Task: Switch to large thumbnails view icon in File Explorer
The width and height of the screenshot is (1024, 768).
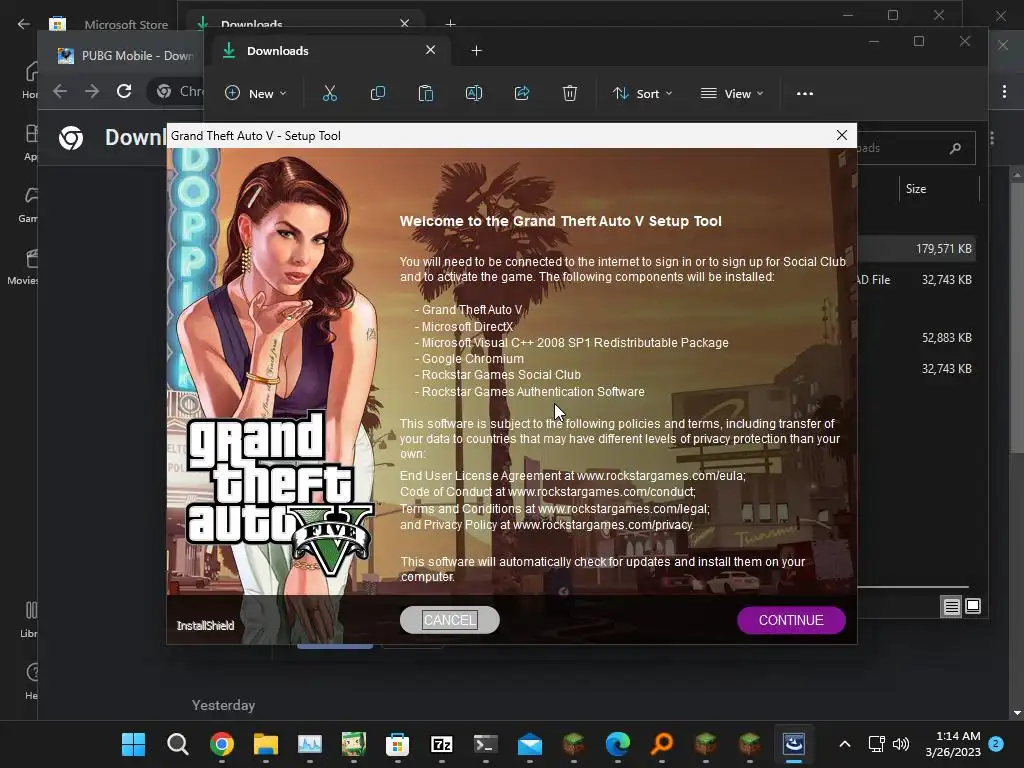Action: [973, 607]
